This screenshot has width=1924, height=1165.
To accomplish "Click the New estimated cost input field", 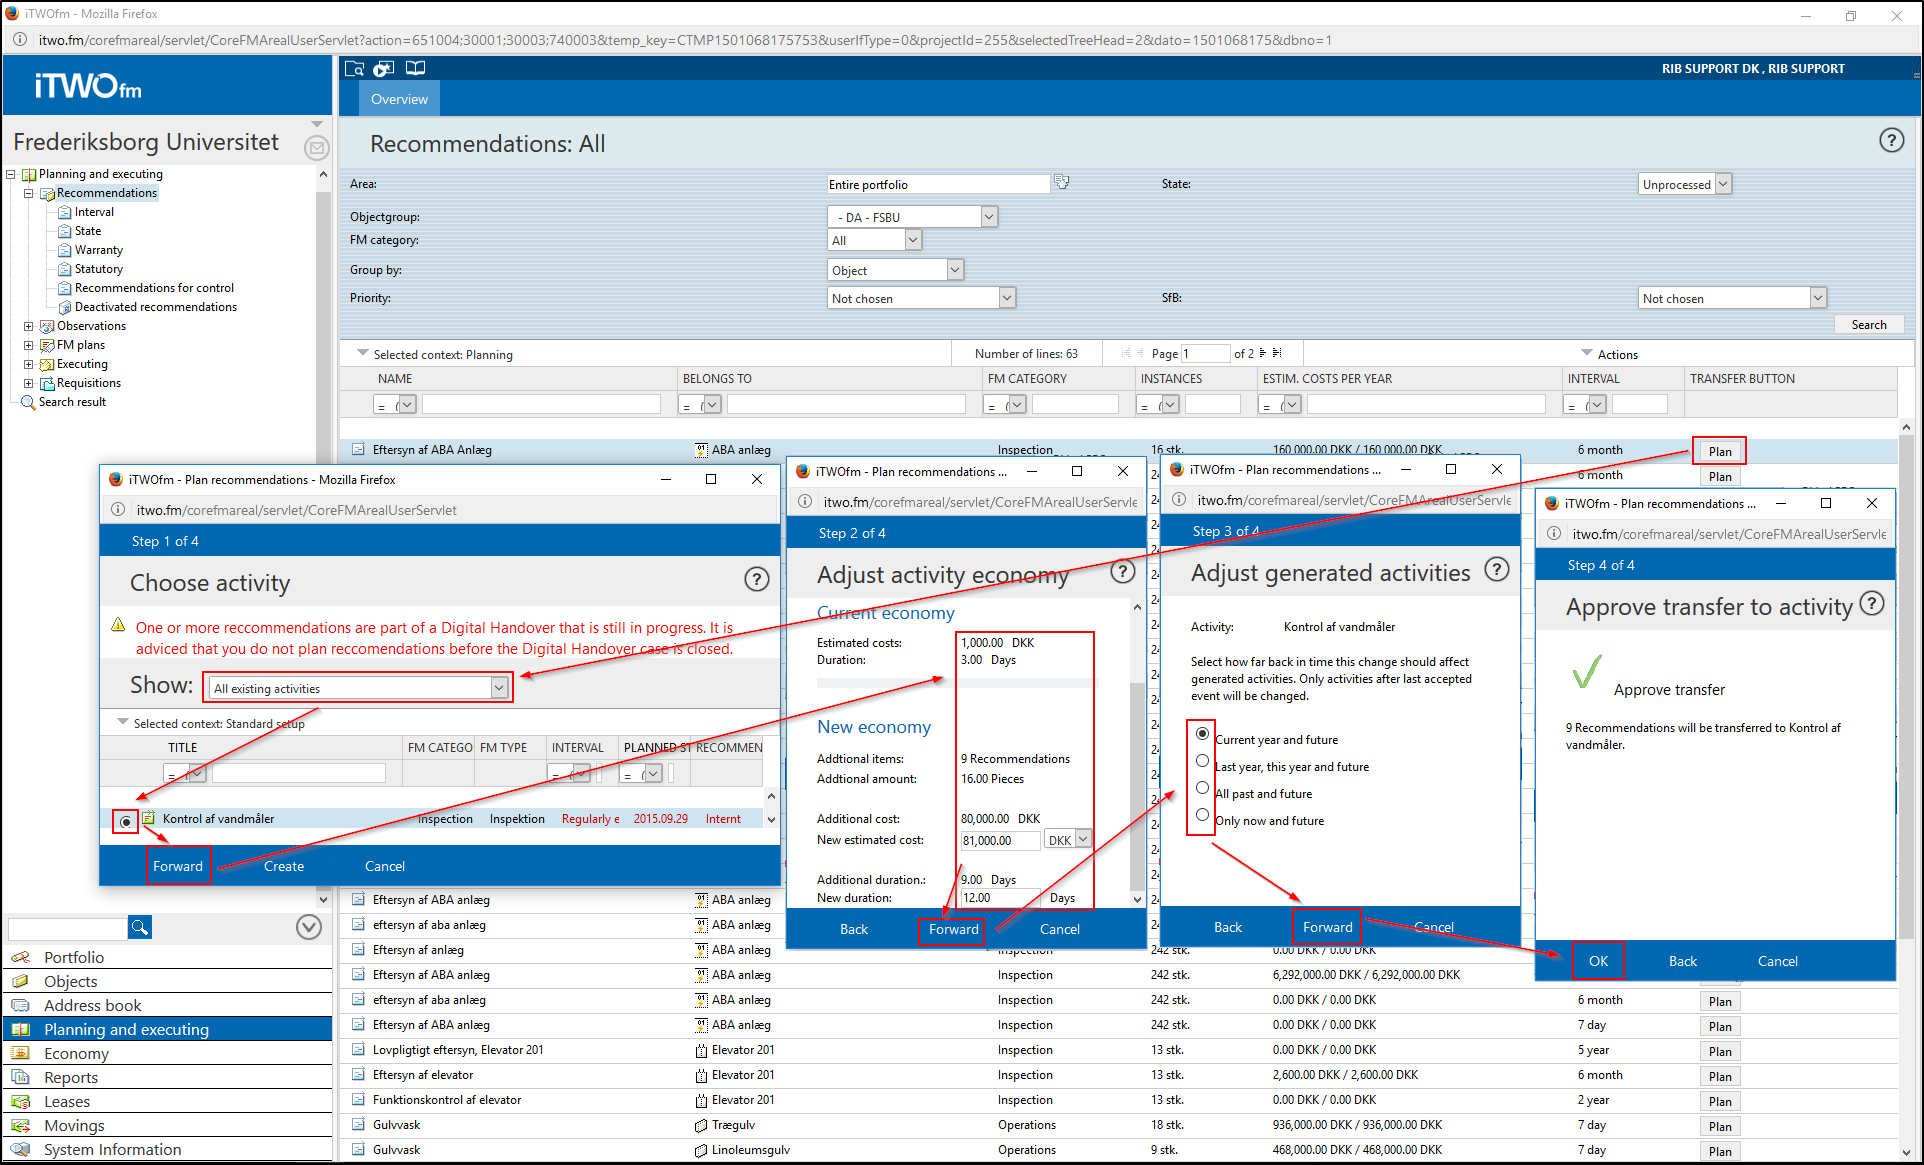I will click(x=999, y=840).
